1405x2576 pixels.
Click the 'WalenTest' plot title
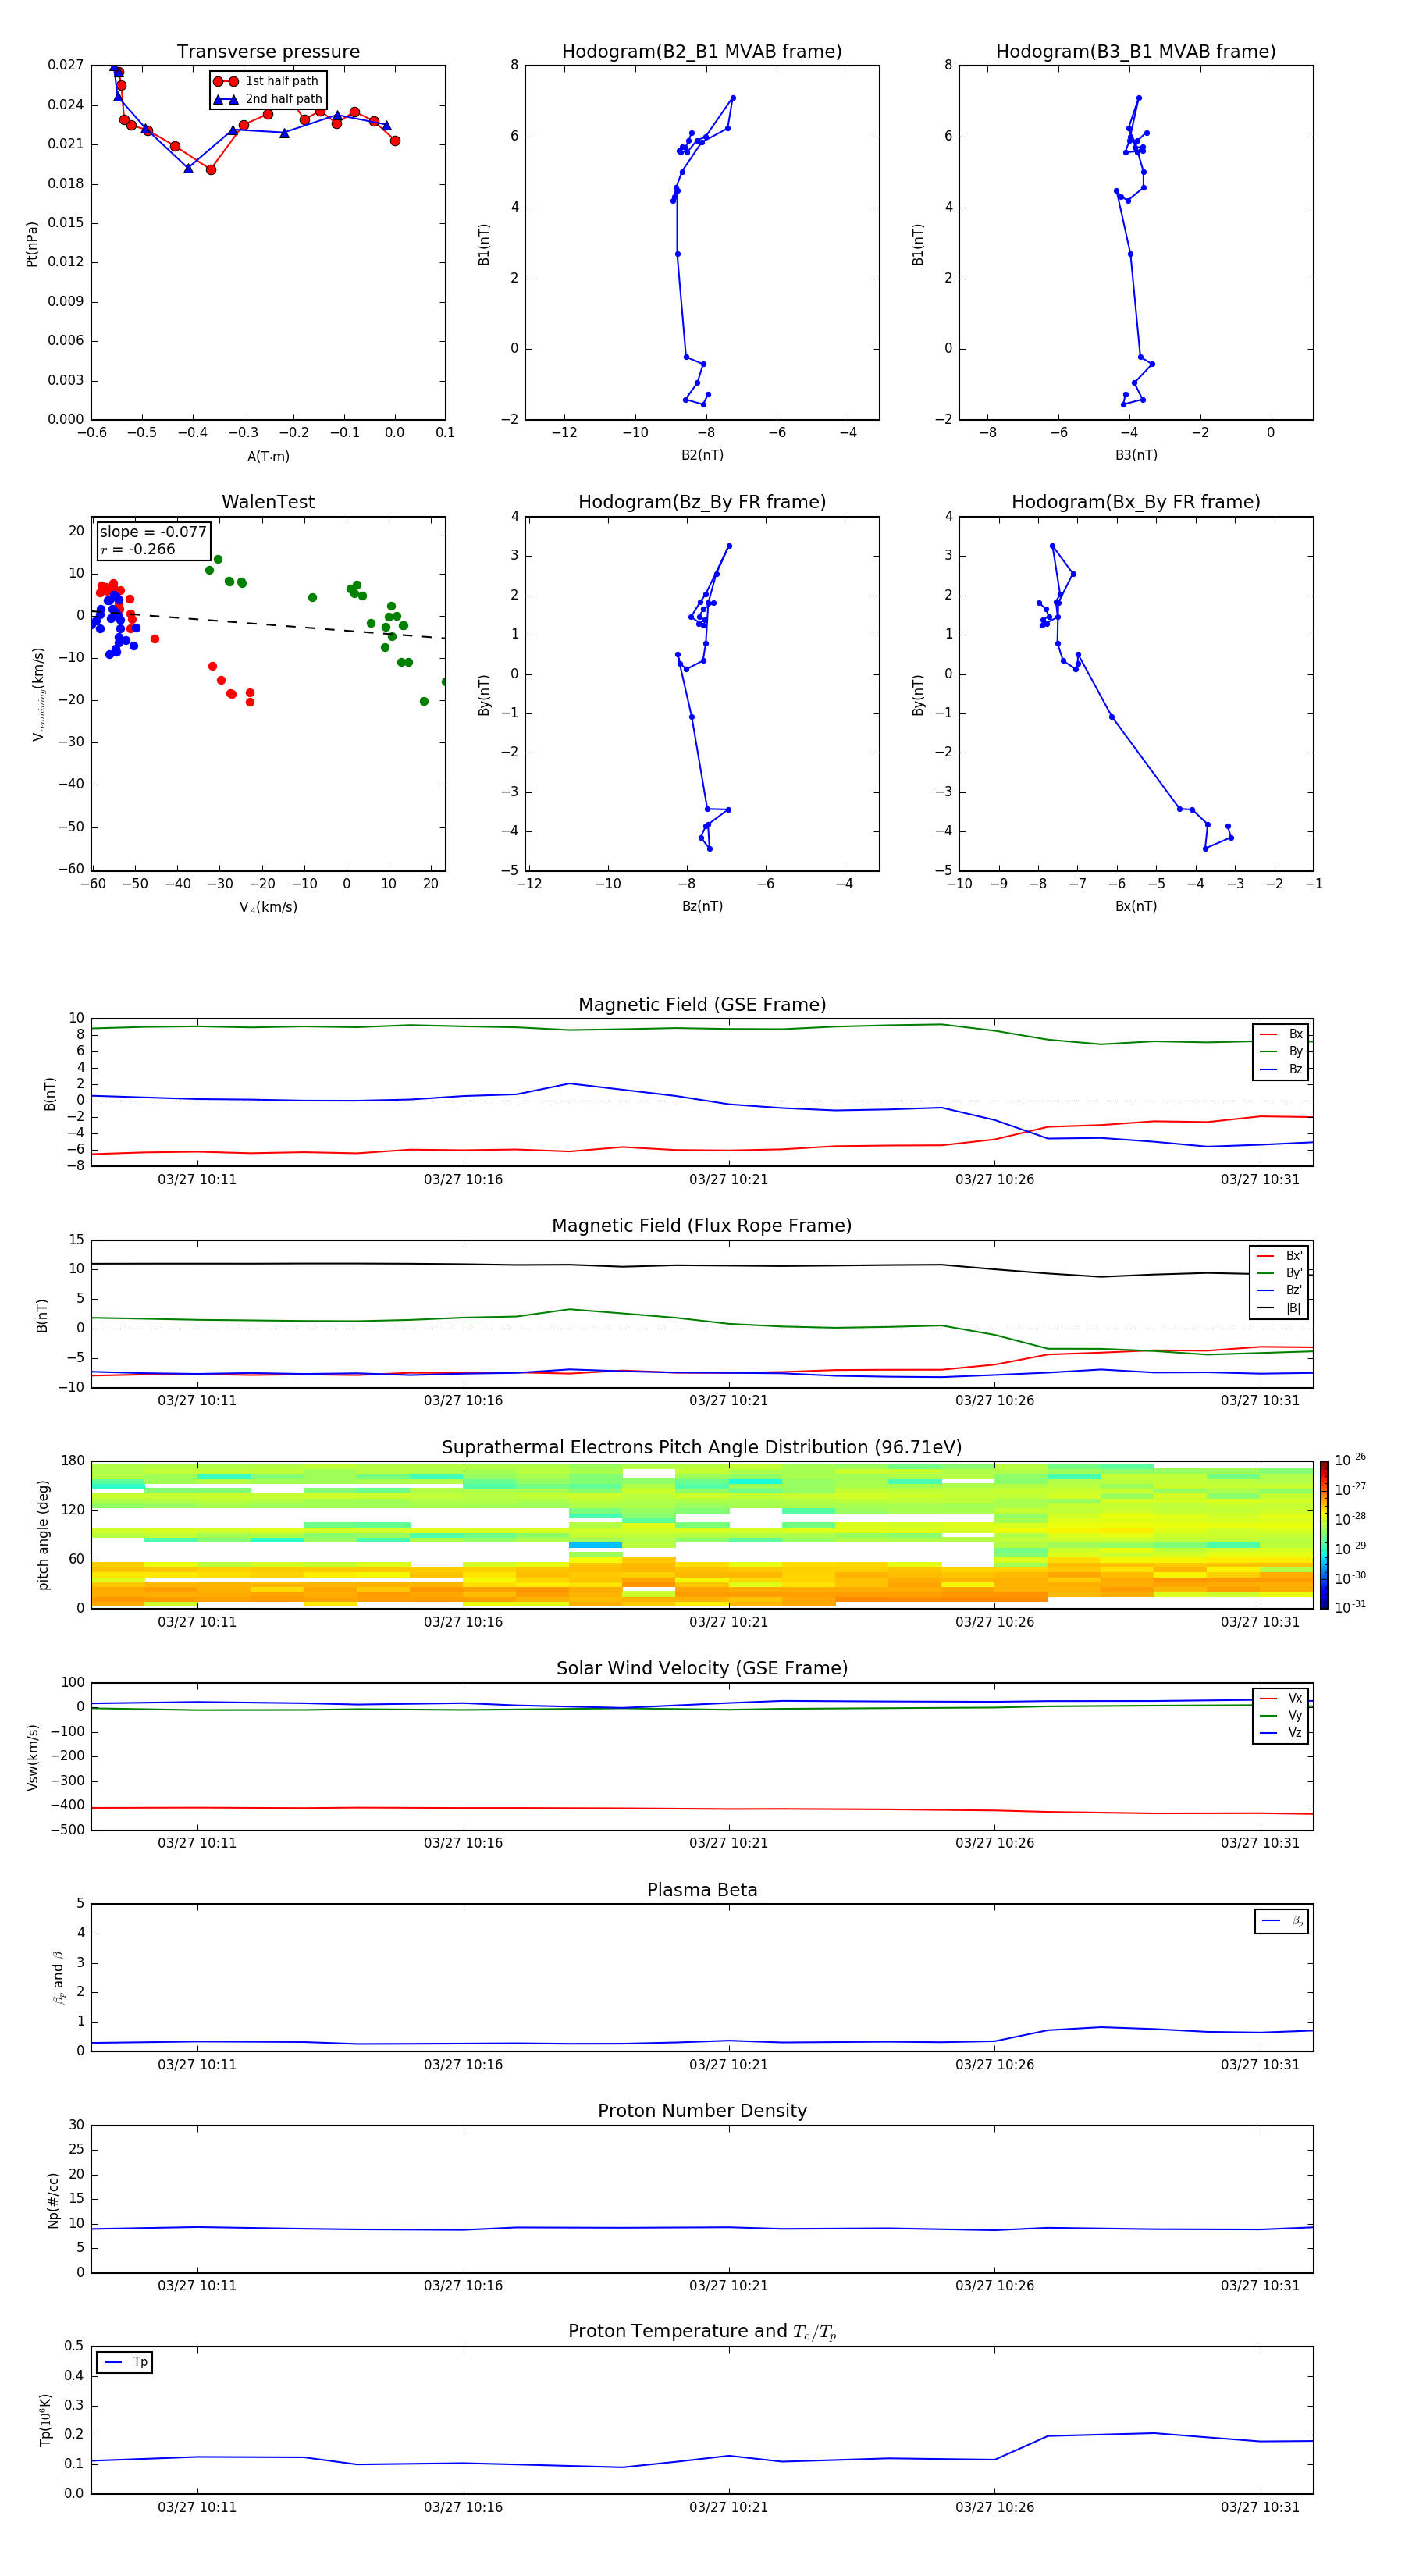tap(268, 502)
